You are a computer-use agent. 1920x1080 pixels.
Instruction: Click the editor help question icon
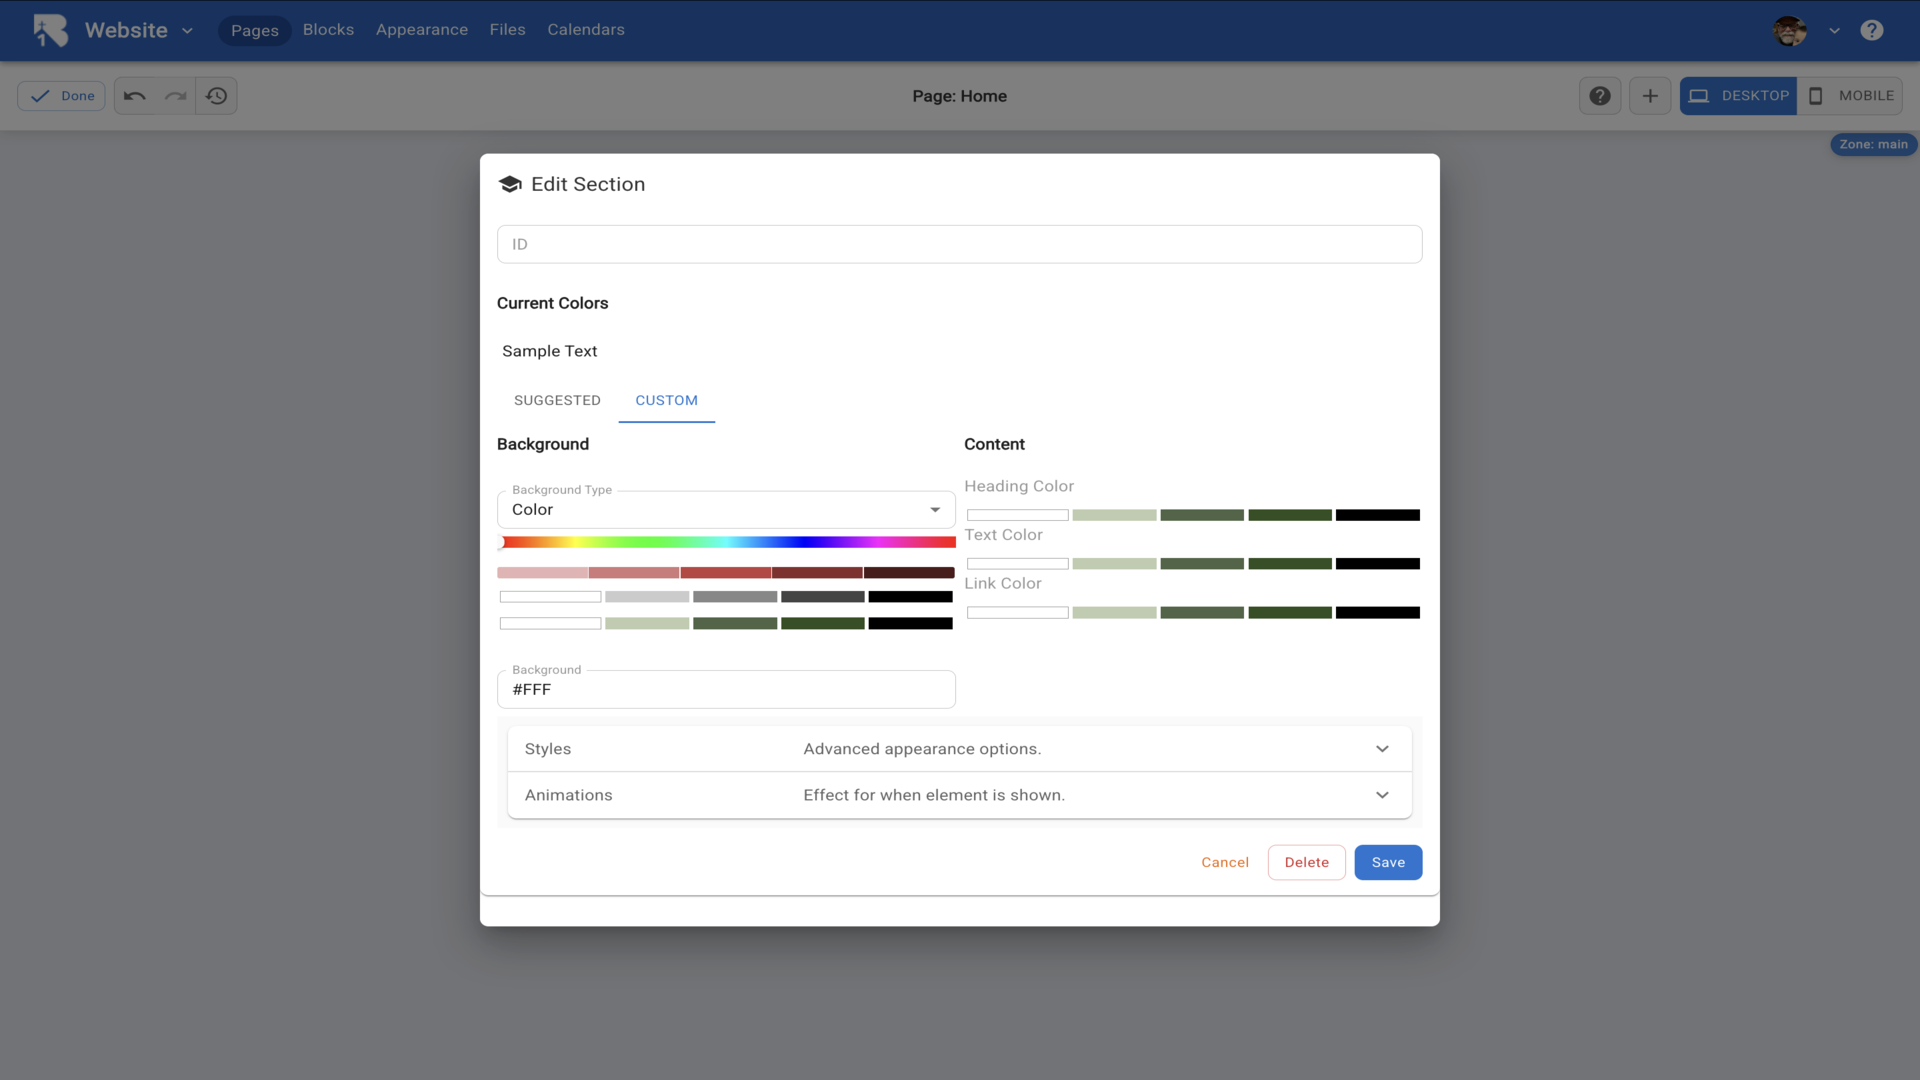[x=1600, y=96]
